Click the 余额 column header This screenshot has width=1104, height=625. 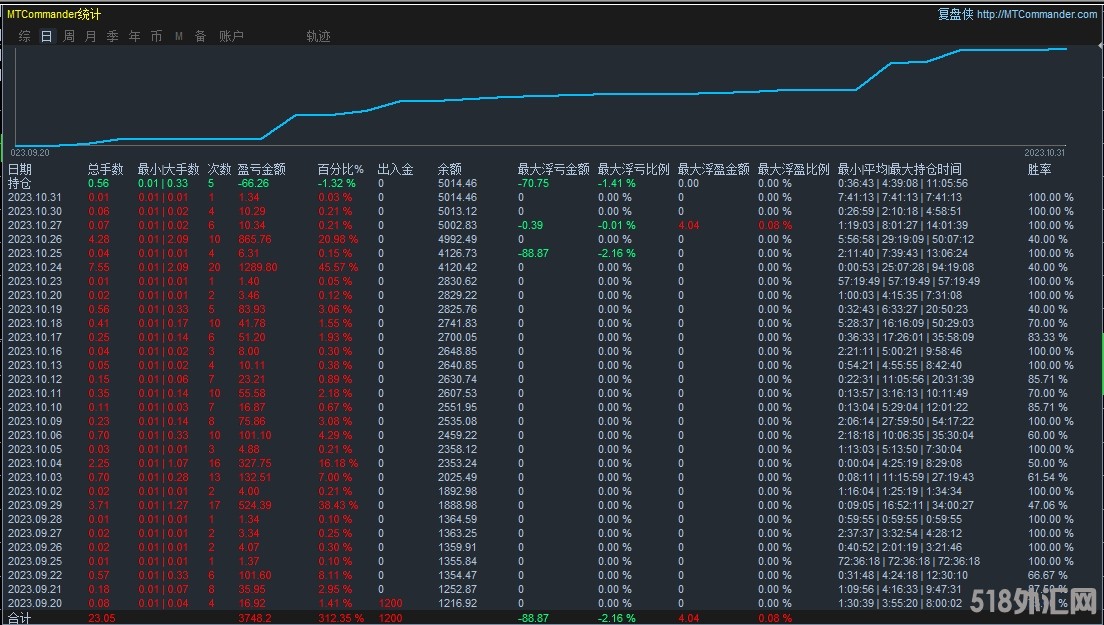point(449,170)
